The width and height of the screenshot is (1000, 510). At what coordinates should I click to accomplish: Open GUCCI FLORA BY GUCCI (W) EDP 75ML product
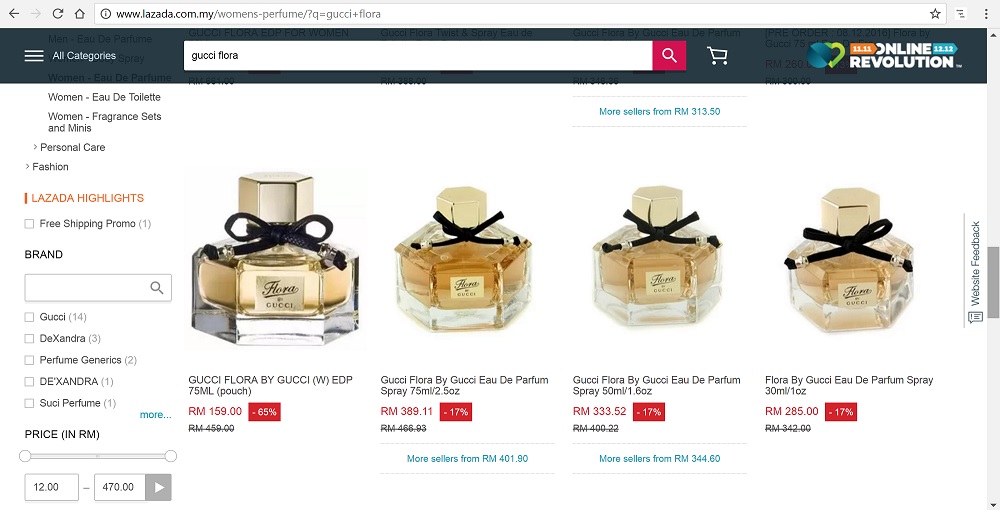coord(270,385)
